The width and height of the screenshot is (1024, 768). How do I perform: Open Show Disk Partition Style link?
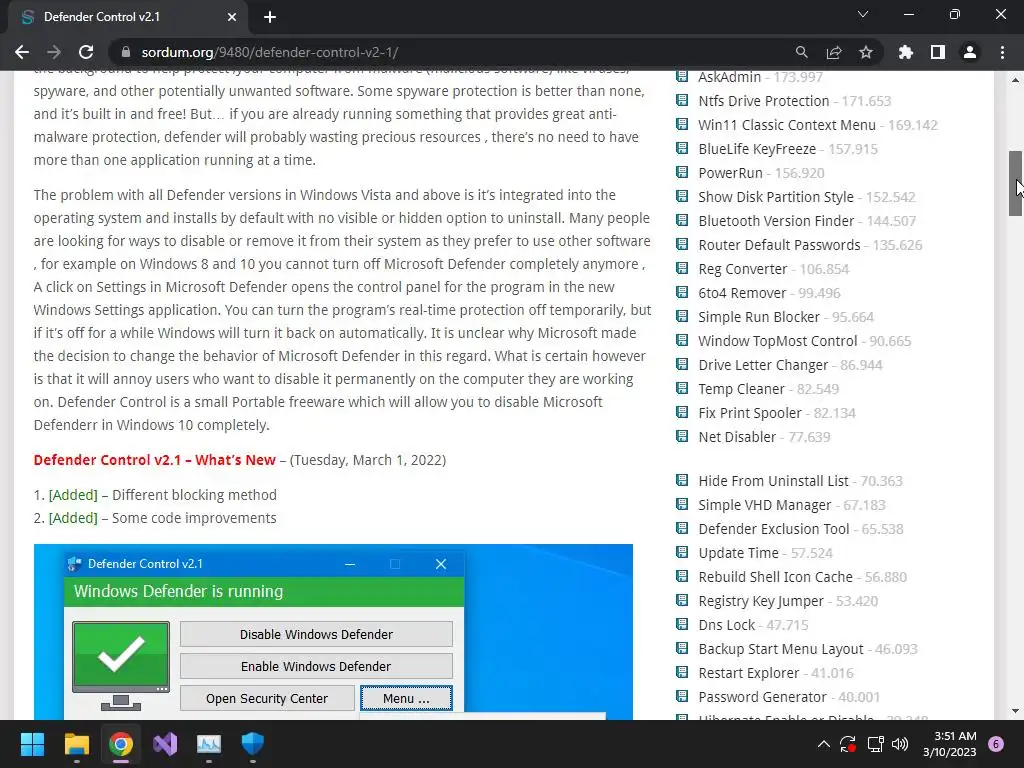click(776, 197)
